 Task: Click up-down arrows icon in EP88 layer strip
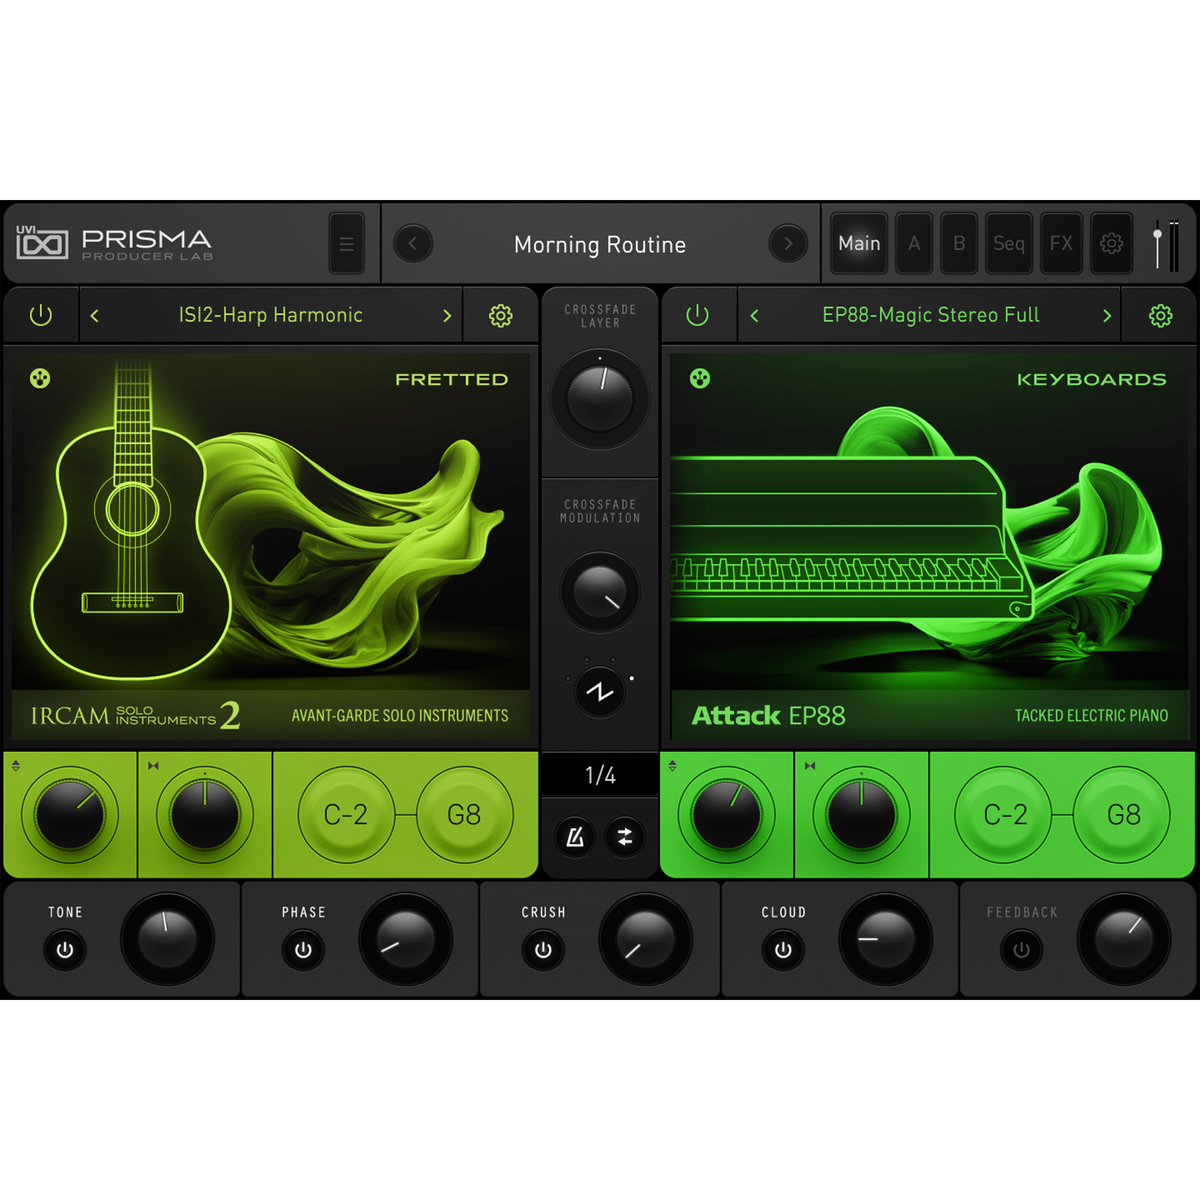pos(673,766)
